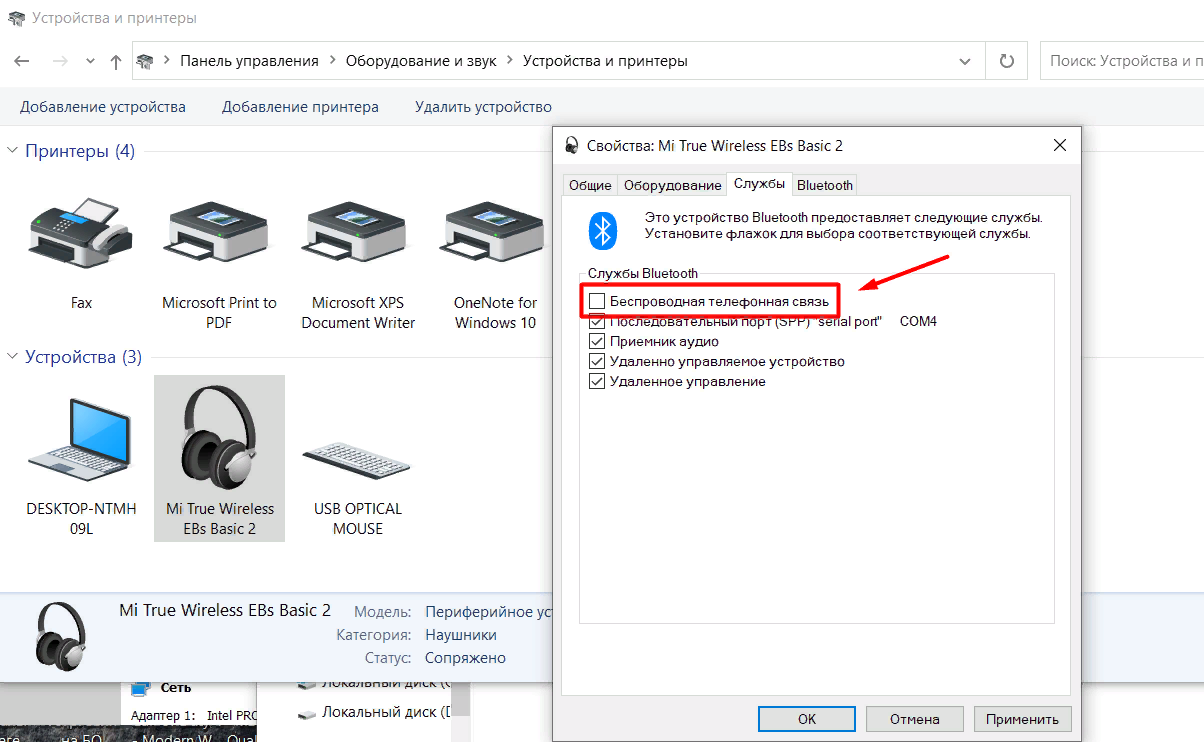Click COM4 port text in services list
Viewport: 1204px width, 742px height.
pos(918,321)
